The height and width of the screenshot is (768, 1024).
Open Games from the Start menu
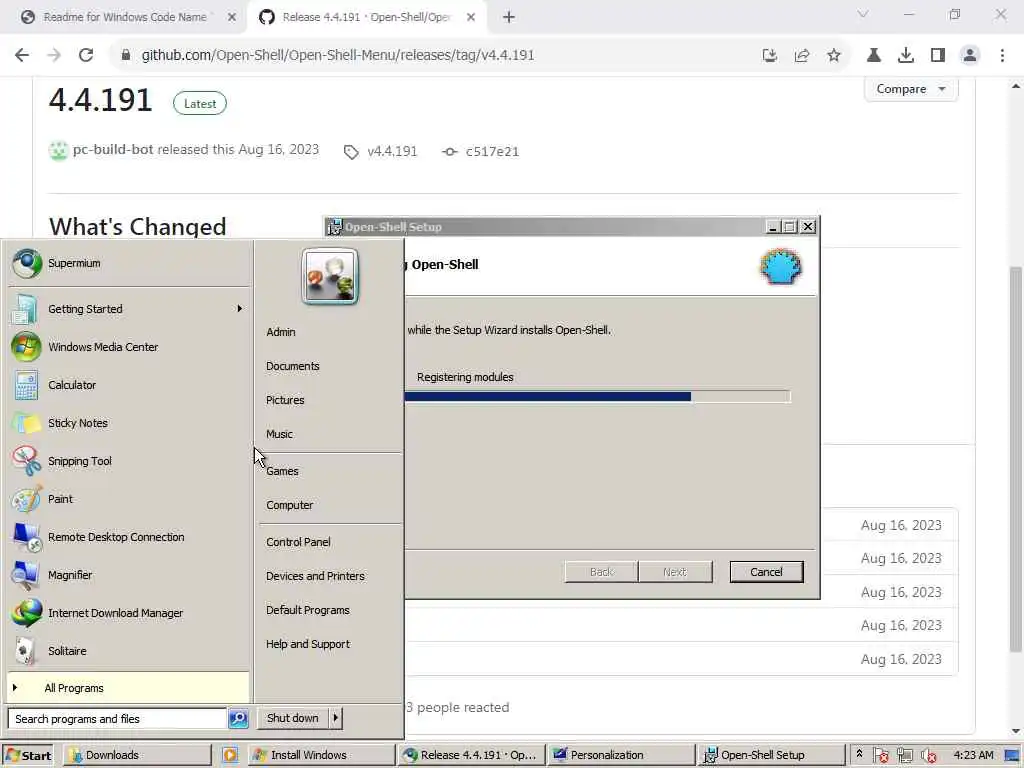coord(282,471)
